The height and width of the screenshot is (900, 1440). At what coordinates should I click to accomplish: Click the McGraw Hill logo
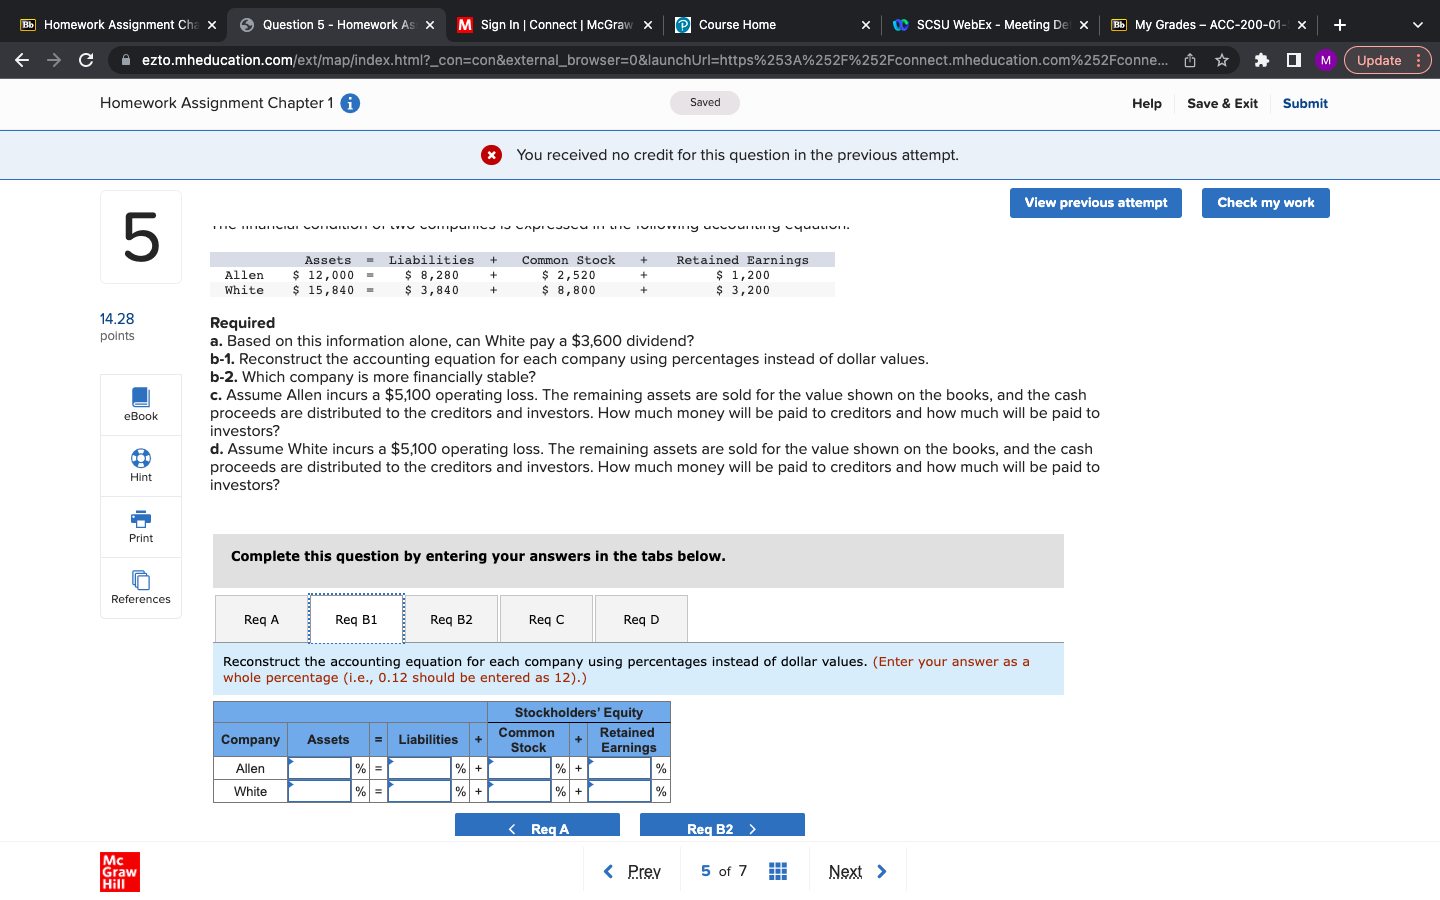(x=120, y=872)
